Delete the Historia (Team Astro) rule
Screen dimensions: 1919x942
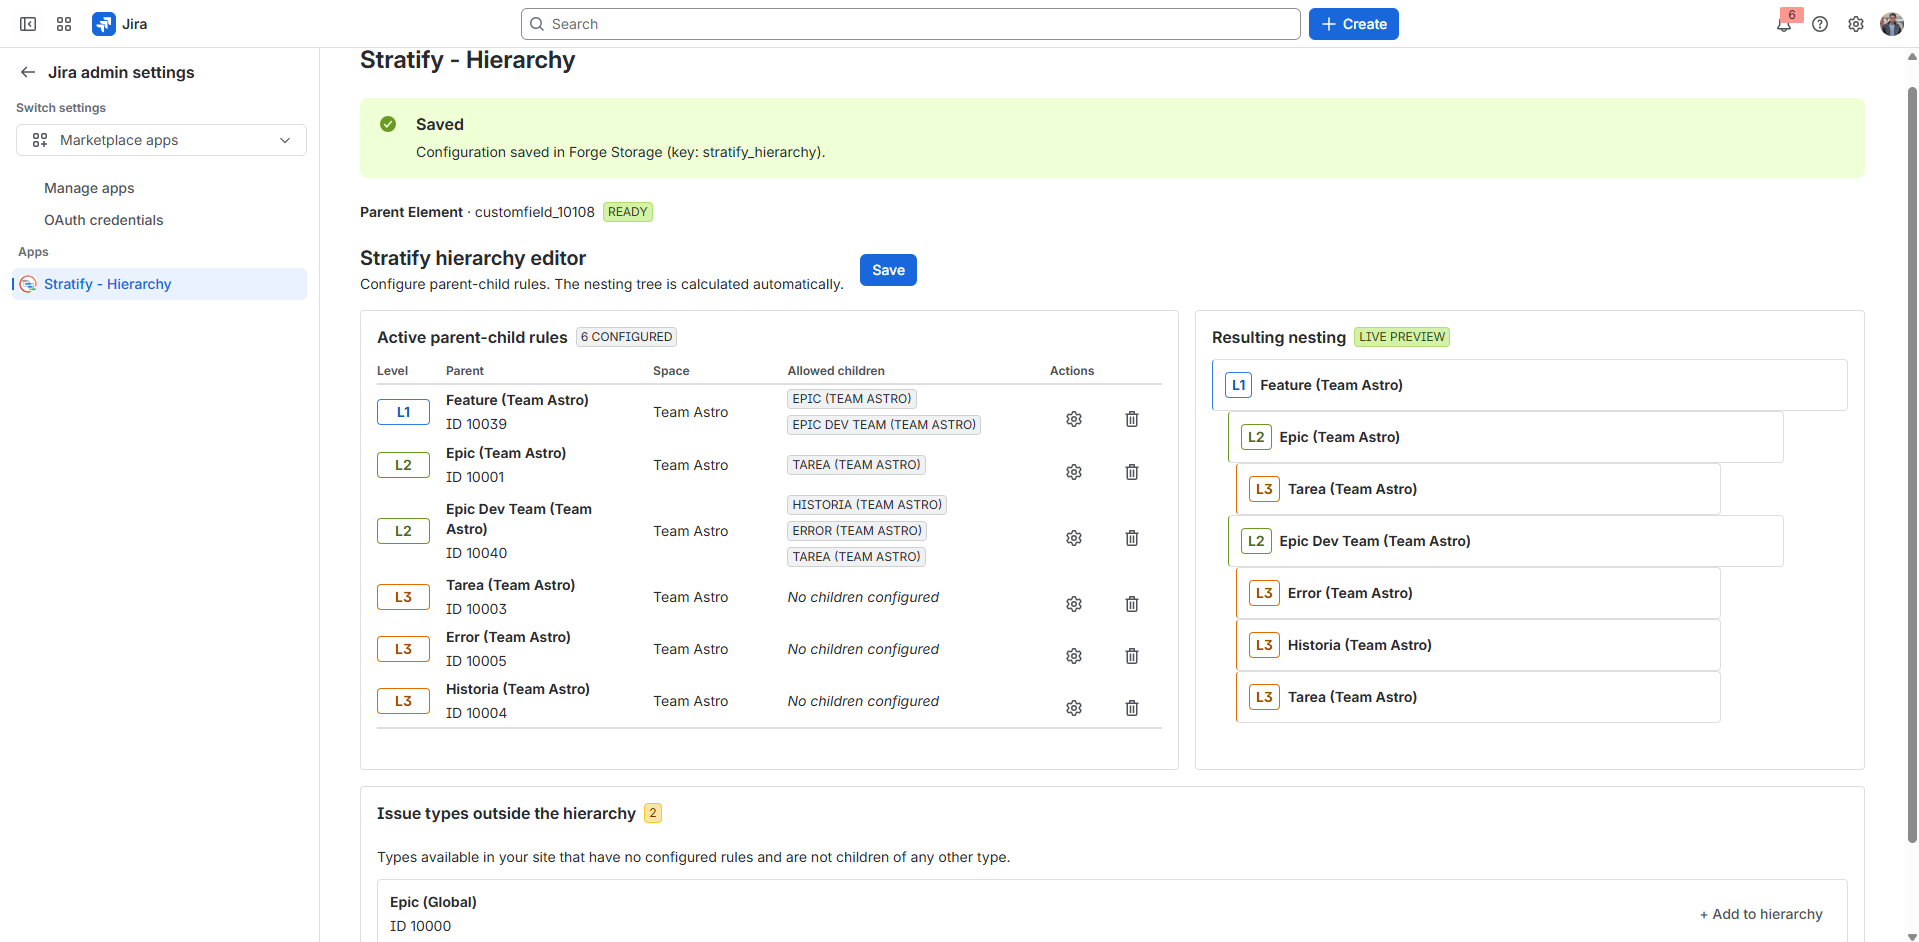1132,708
